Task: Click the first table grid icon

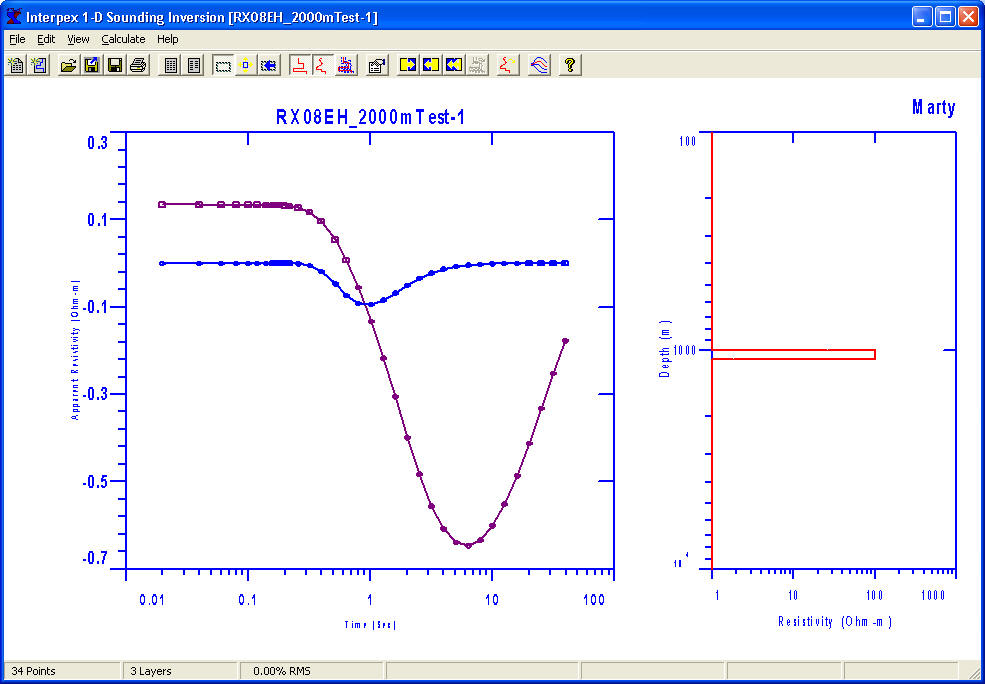Action: pos(168,65)
